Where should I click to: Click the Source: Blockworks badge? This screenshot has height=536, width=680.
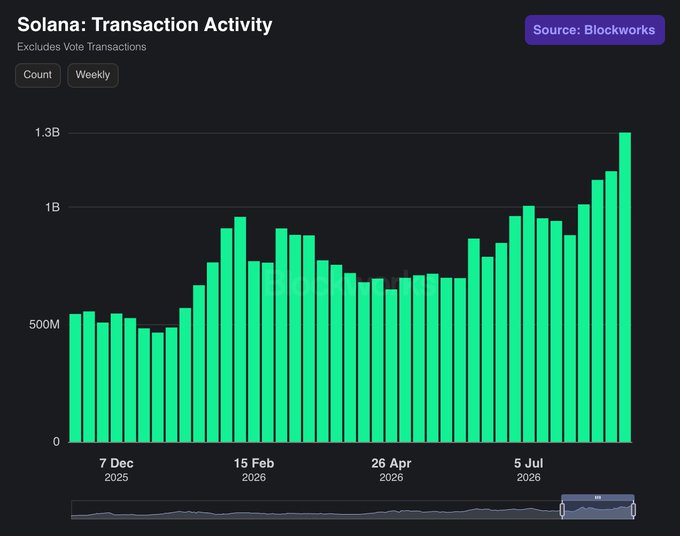(595, 30)
